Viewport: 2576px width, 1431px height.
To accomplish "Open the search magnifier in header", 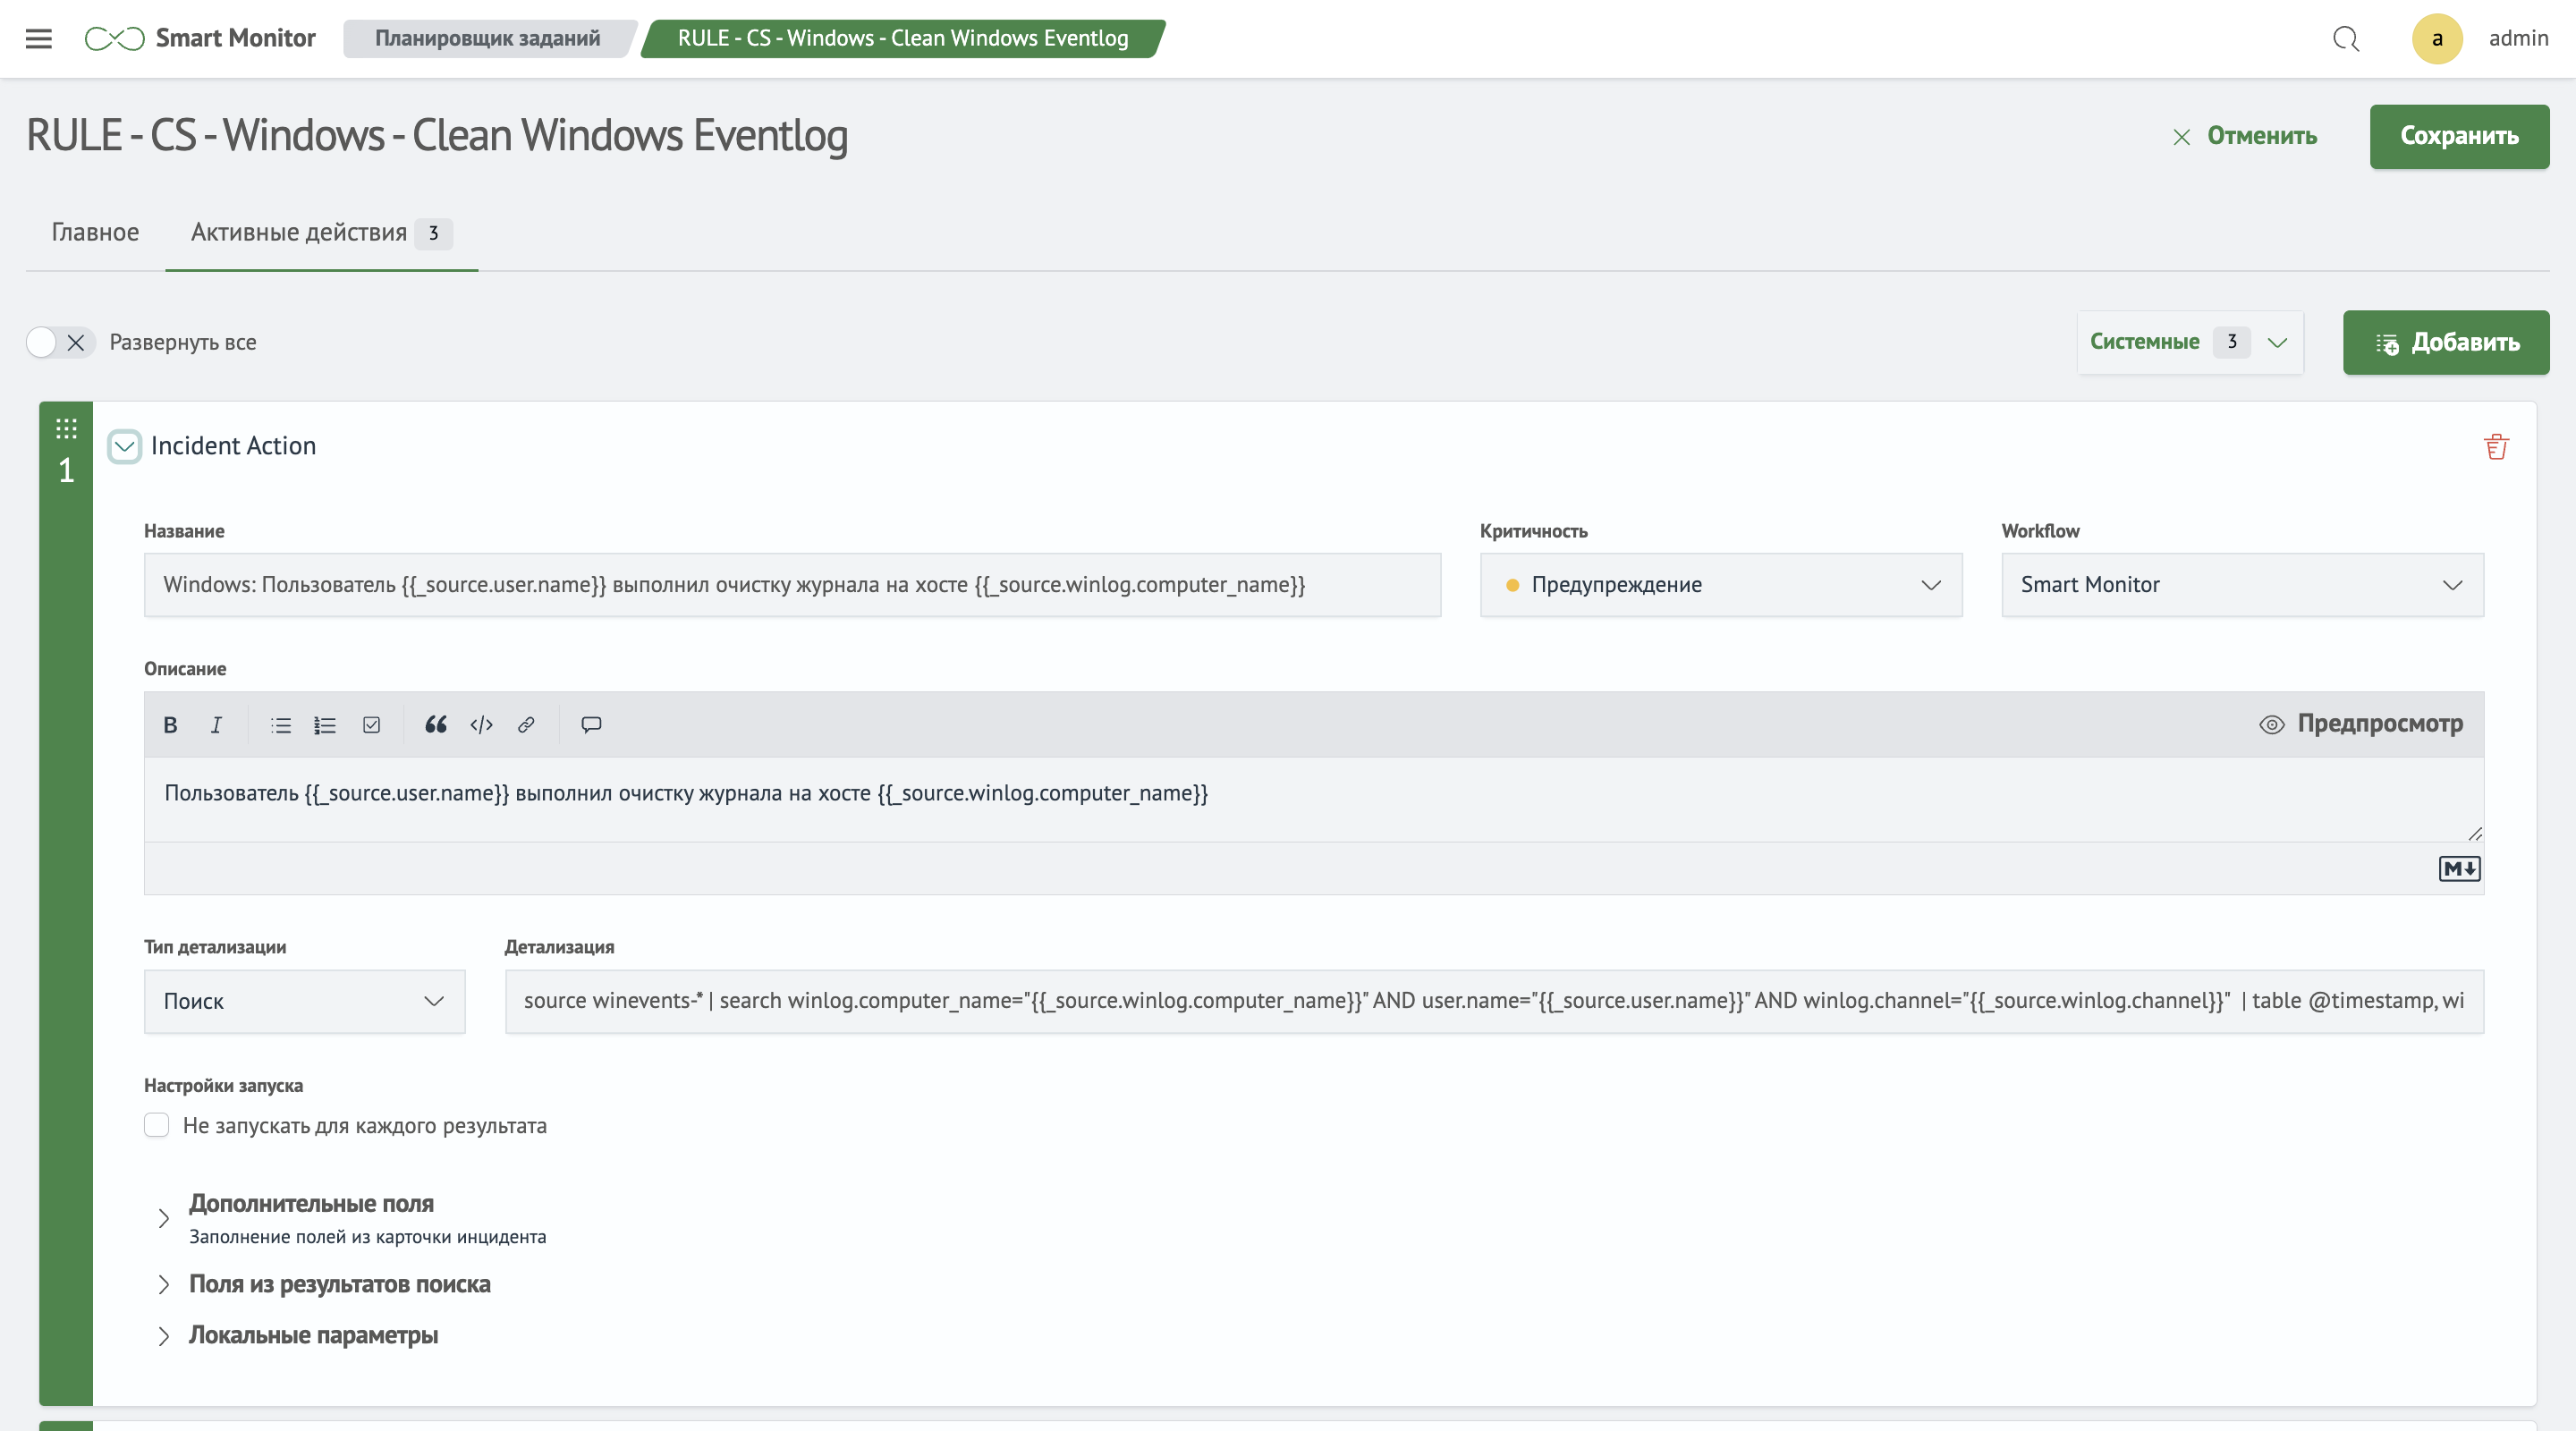I will coord(2346,39).
